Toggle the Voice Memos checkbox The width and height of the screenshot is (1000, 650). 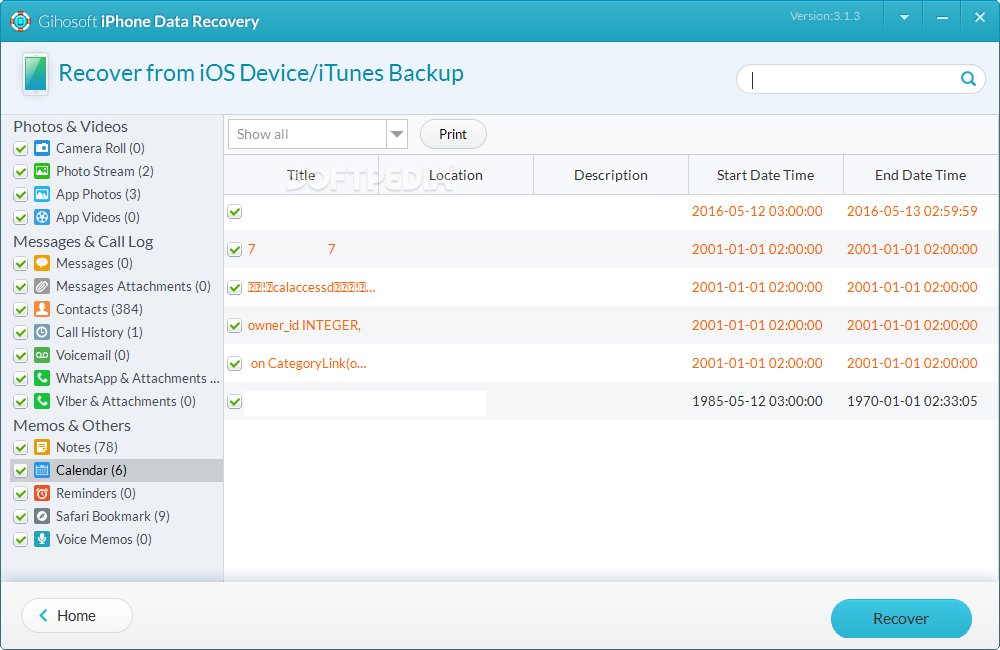(x=20, y=540)
